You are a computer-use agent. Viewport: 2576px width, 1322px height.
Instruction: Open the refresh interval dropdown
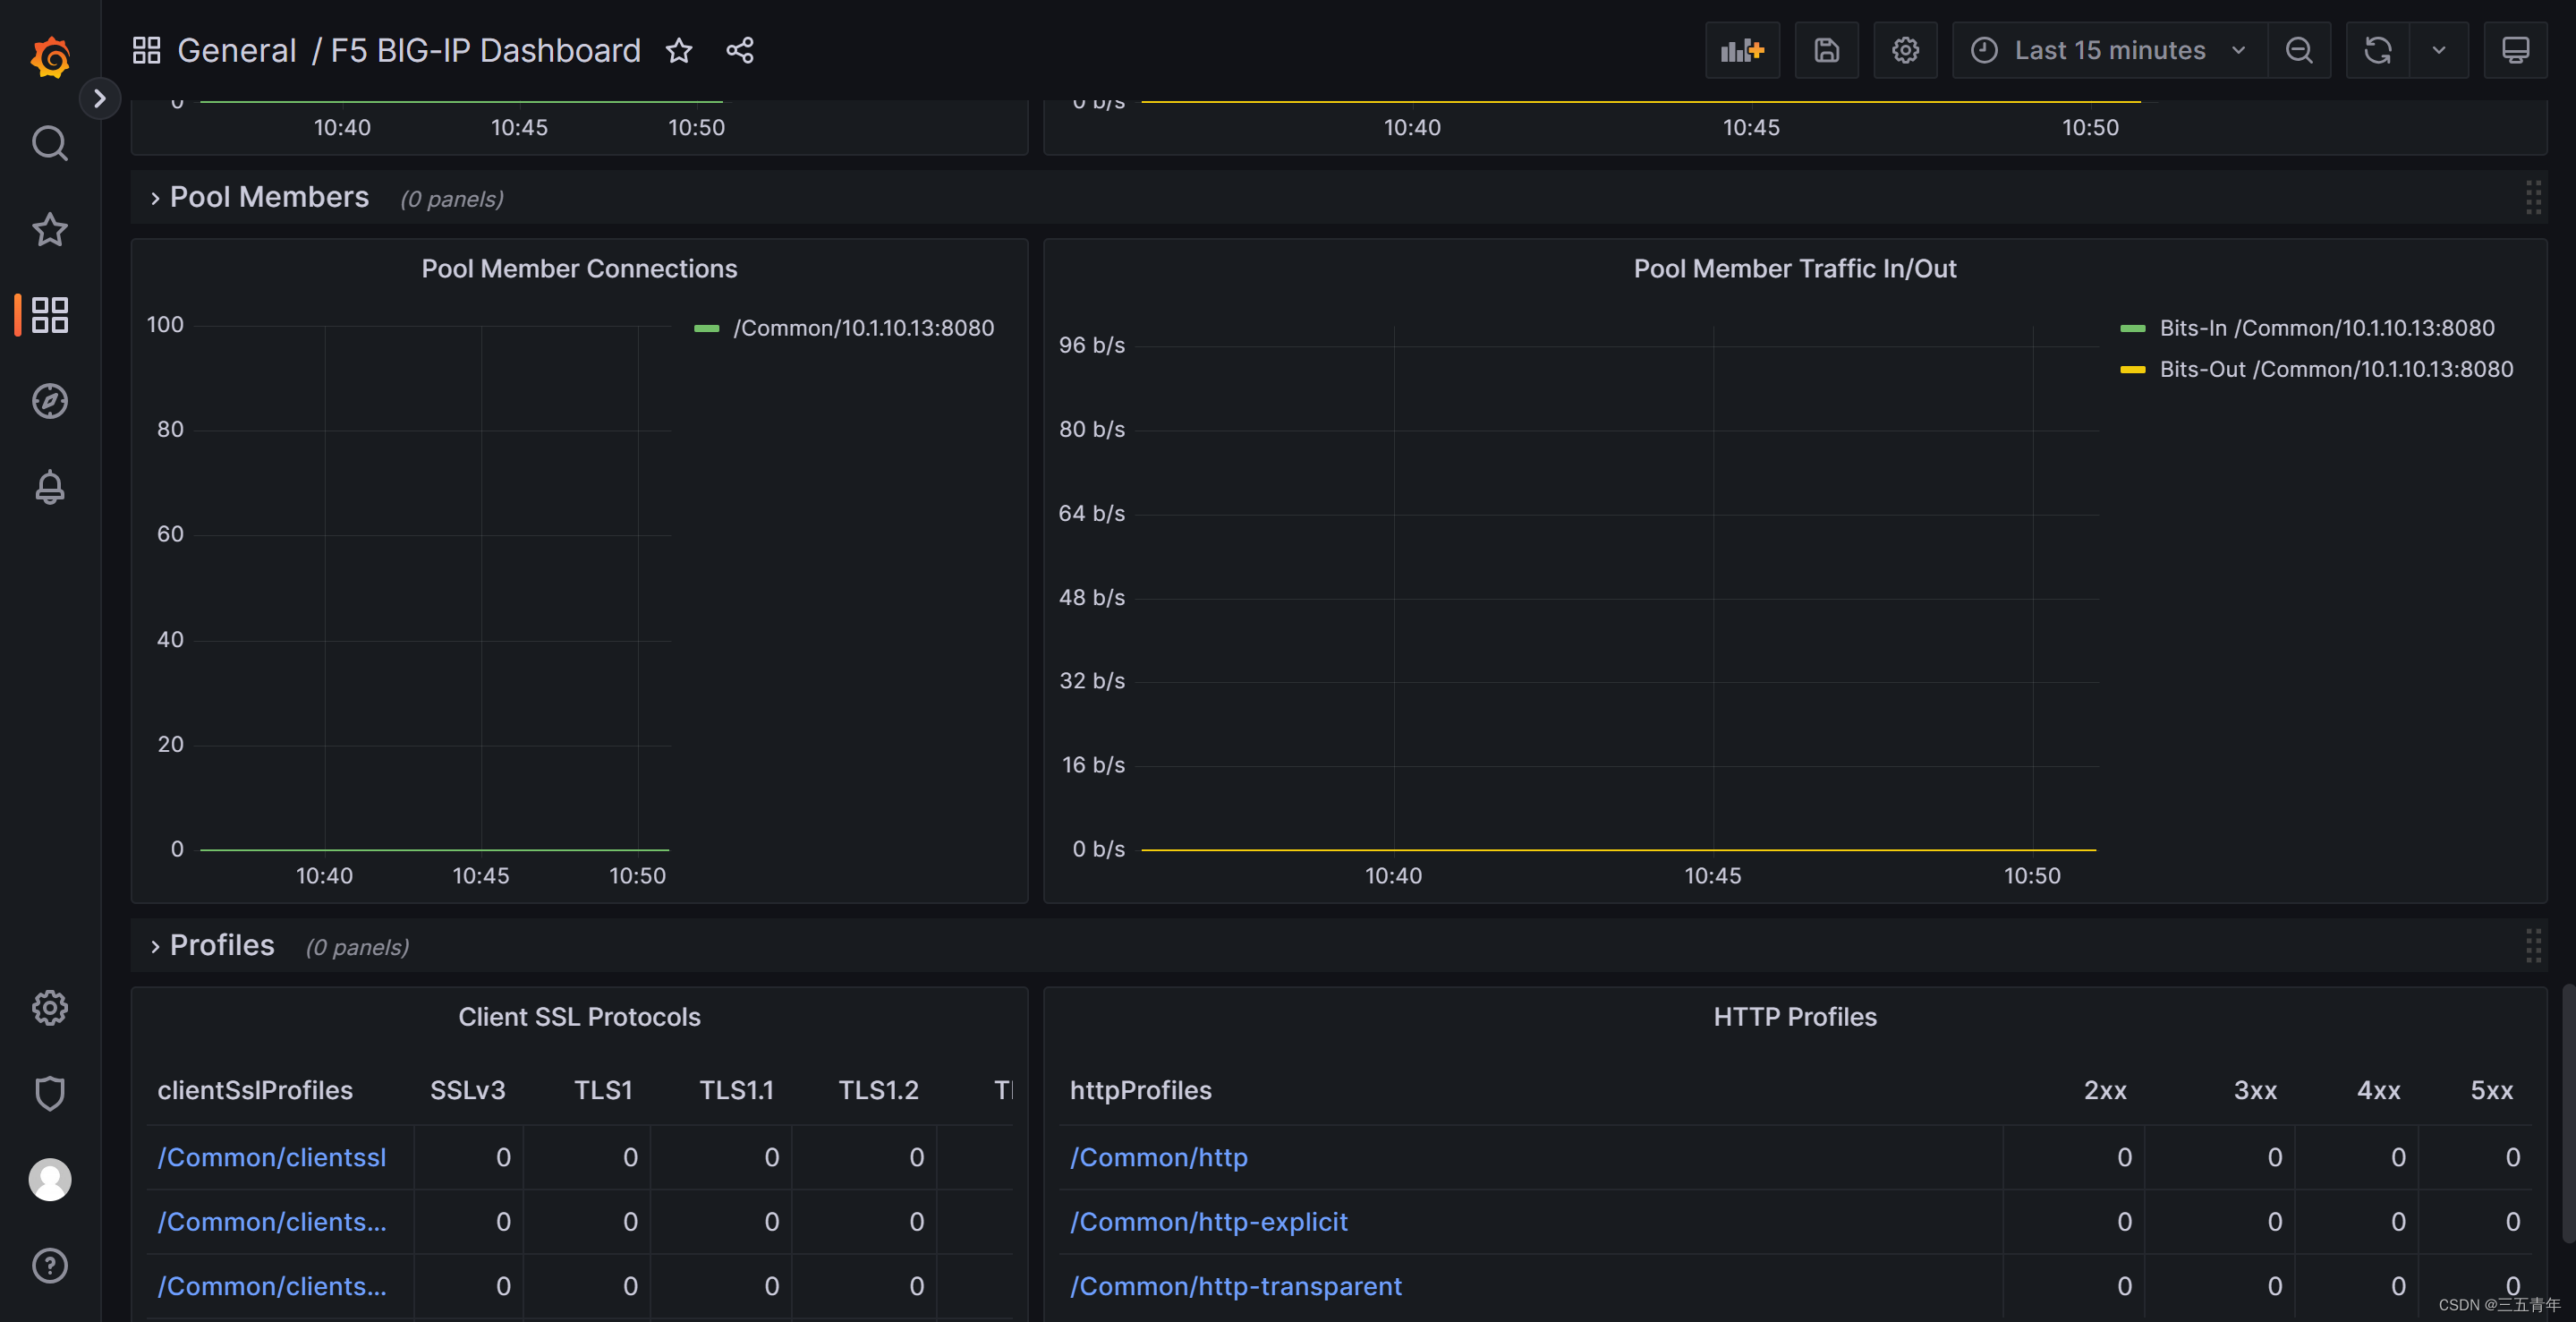[2438, 50]
